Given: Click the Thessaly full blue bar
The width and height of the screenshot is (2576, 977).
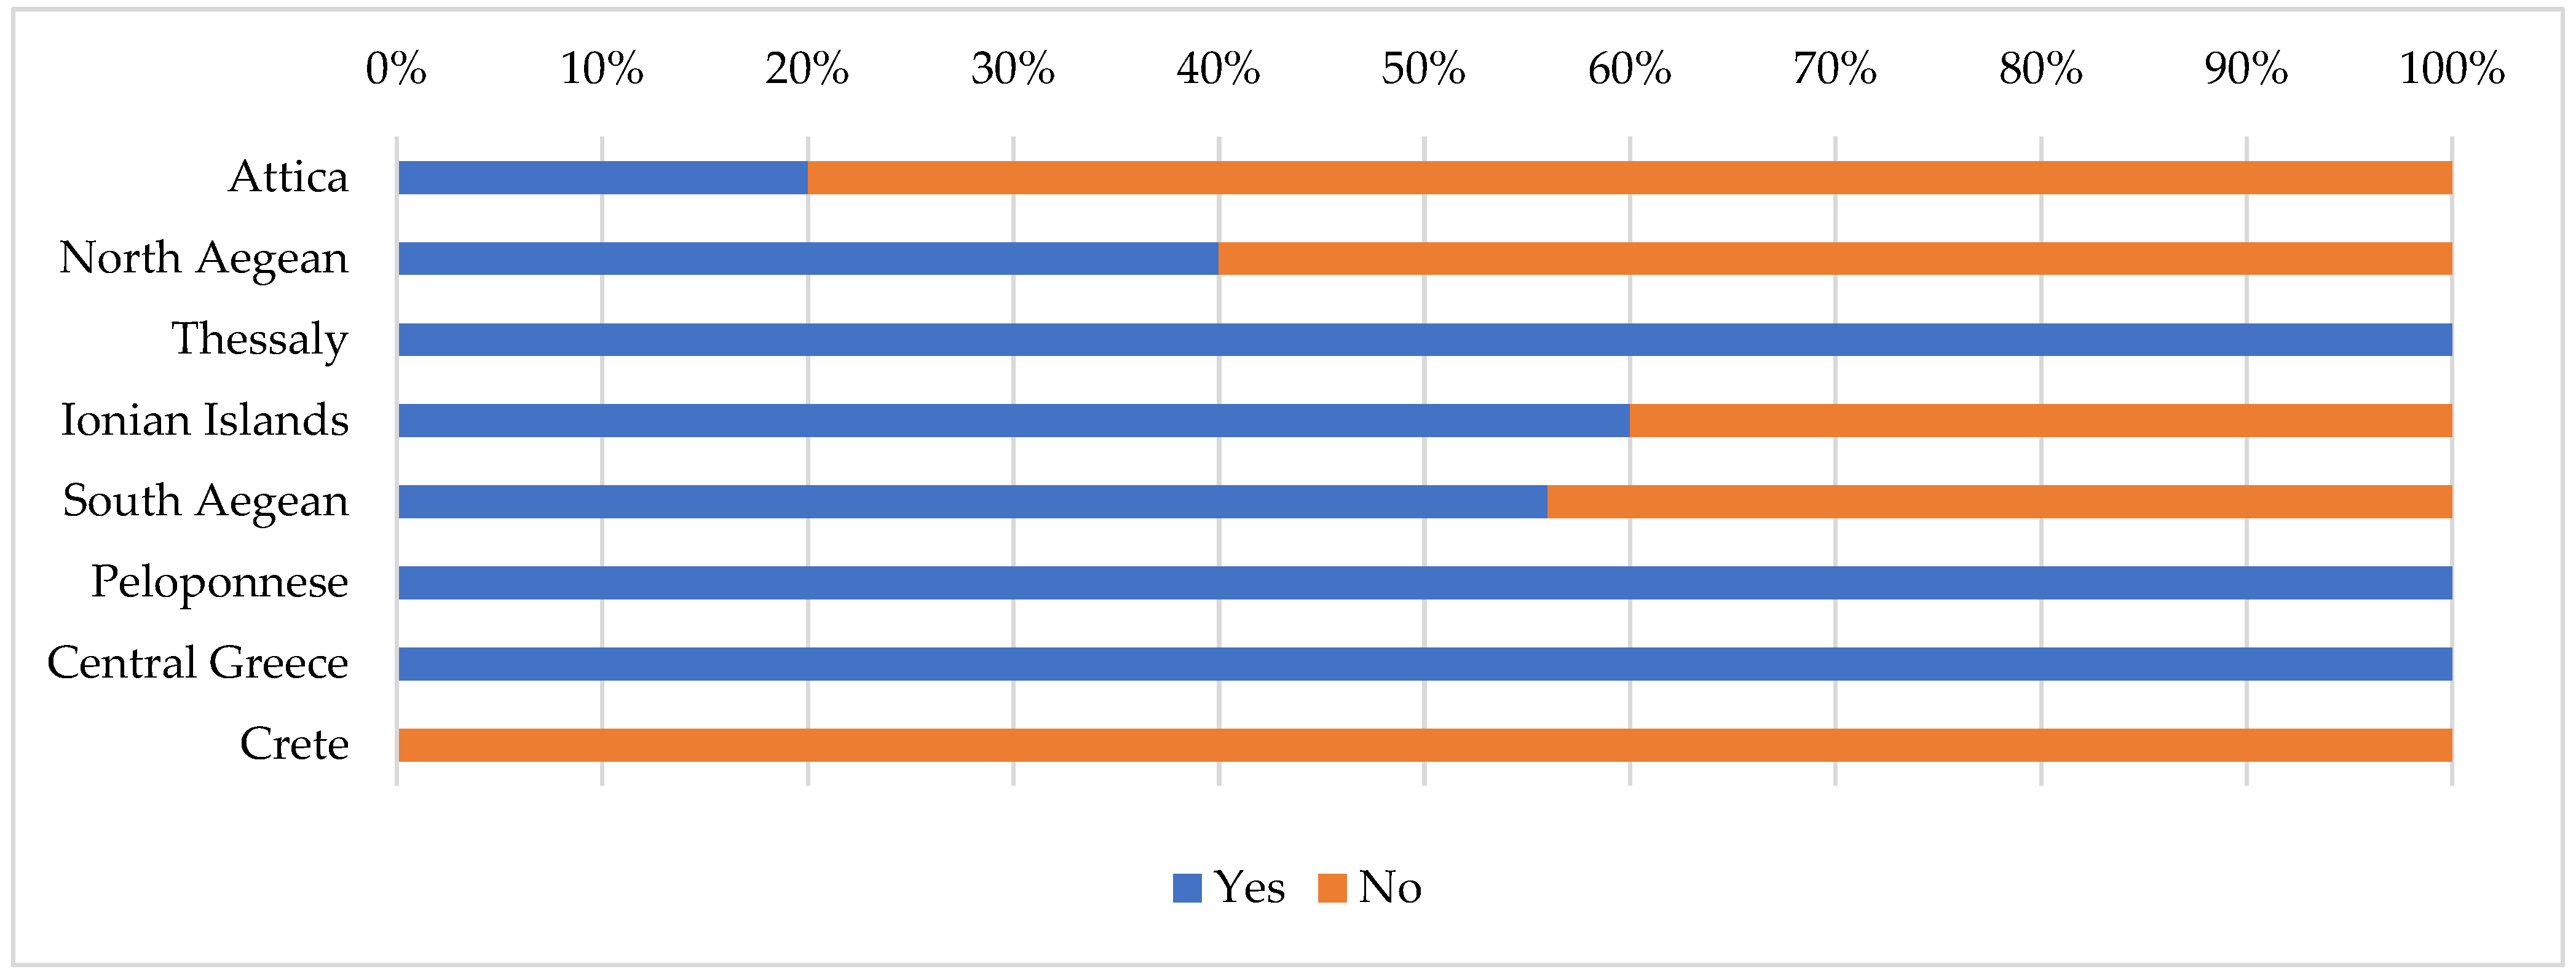Looking at the screenshot, I should point(1425,340).
